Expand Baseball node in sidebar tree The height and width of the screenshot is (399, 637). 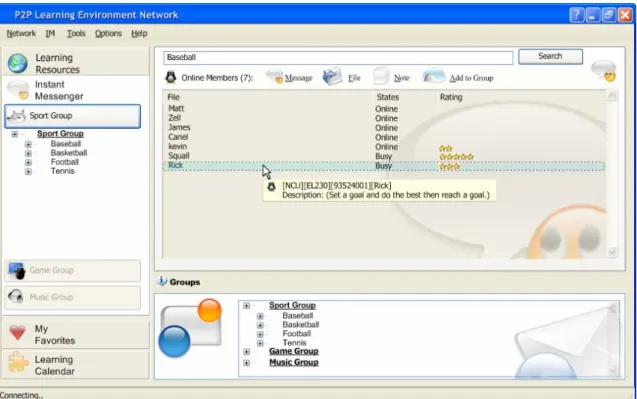click(x=28, y=144)
